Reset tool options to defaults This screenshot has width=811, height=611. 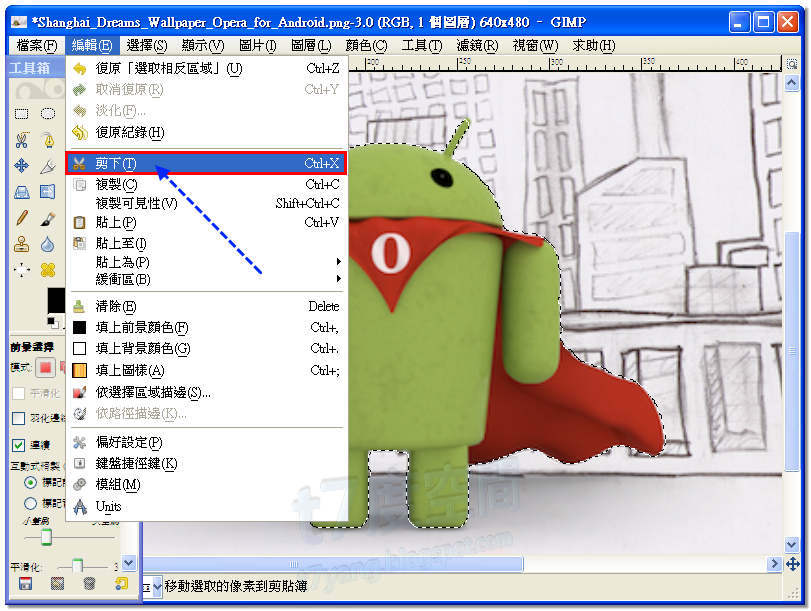point(122,584)
